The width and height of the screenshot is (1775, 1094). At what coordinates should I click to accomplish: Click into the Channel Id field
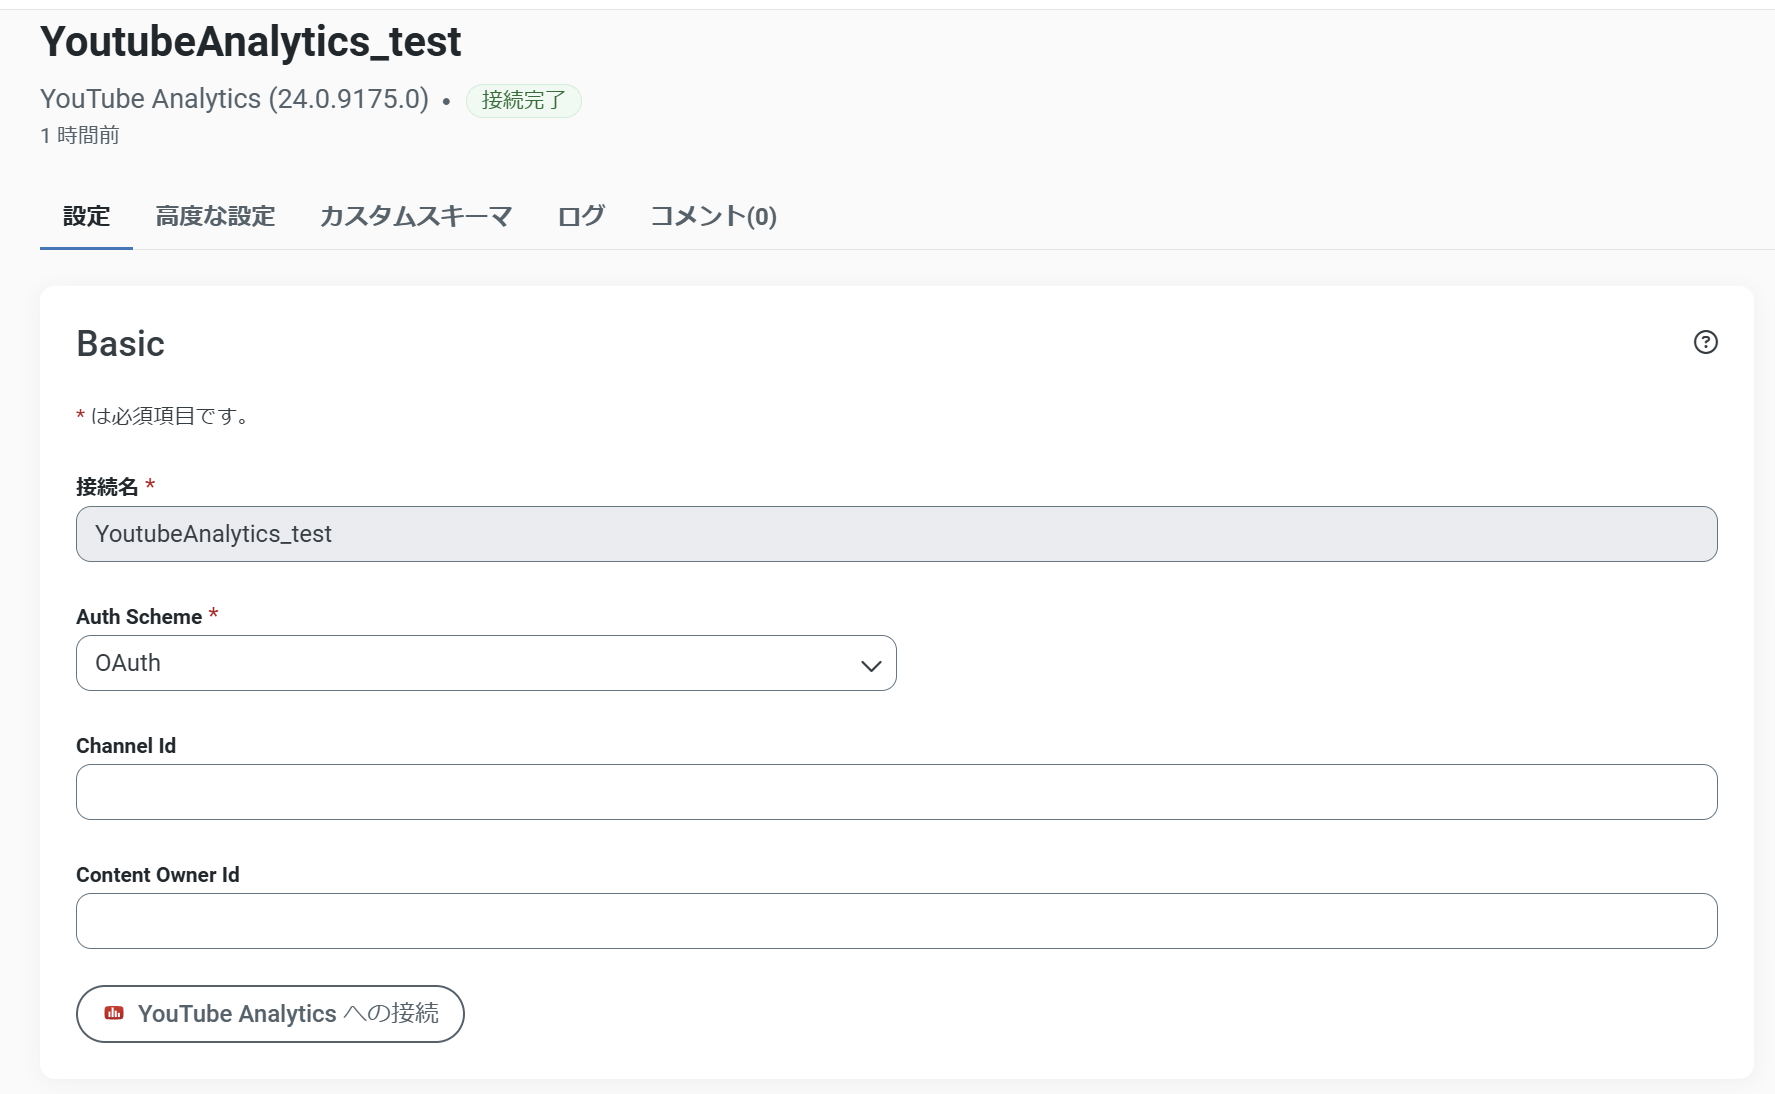point(896,792)
